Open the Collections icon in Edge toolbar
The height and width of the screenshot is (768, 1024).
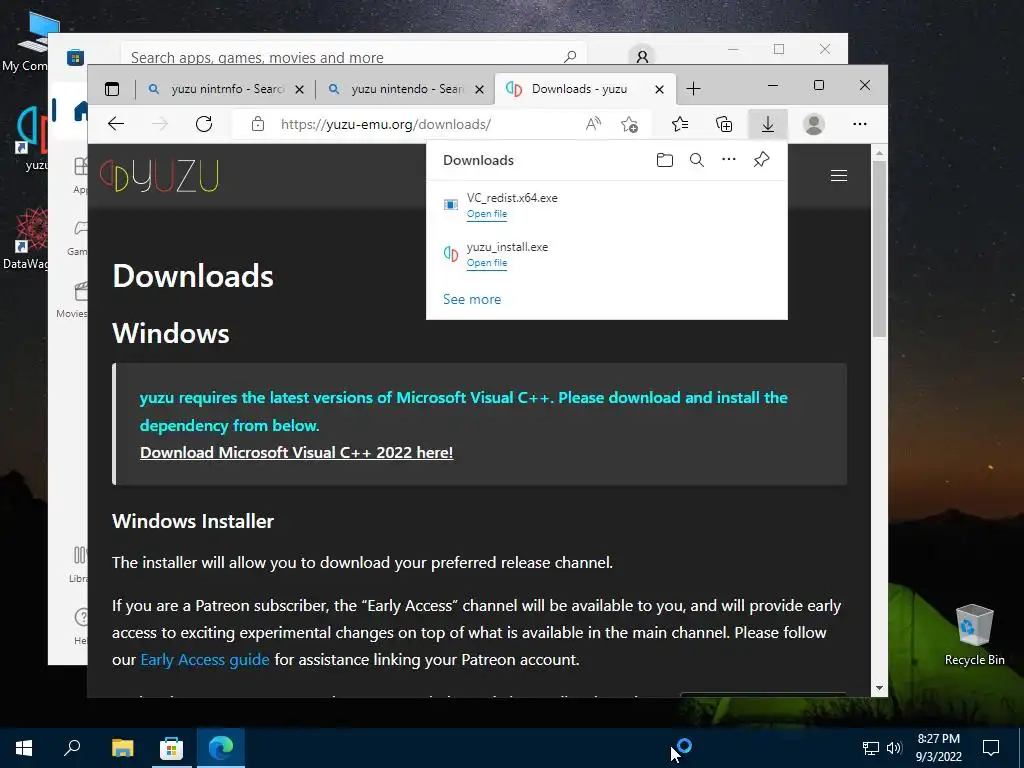click(x=724, y=124)
